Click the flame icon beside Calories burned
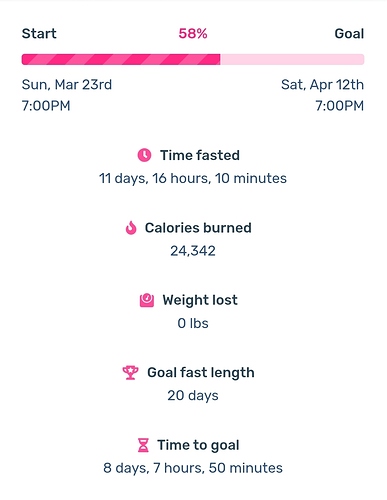Image resolution: width=387 pixels, height=500 pixels. click(x=131, y=228)
